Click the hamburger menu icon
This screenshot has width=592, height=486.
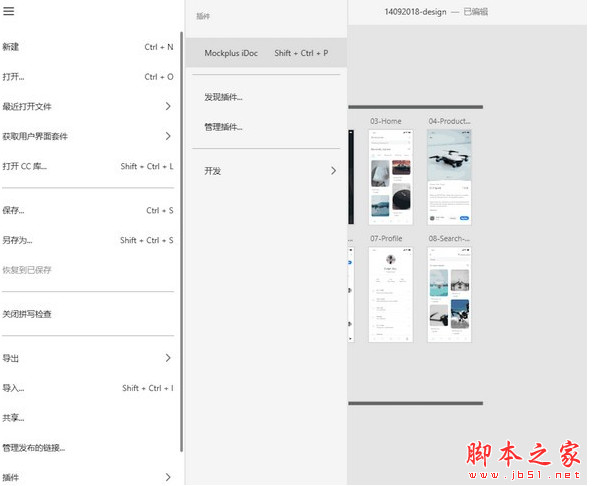pos(8,11)
